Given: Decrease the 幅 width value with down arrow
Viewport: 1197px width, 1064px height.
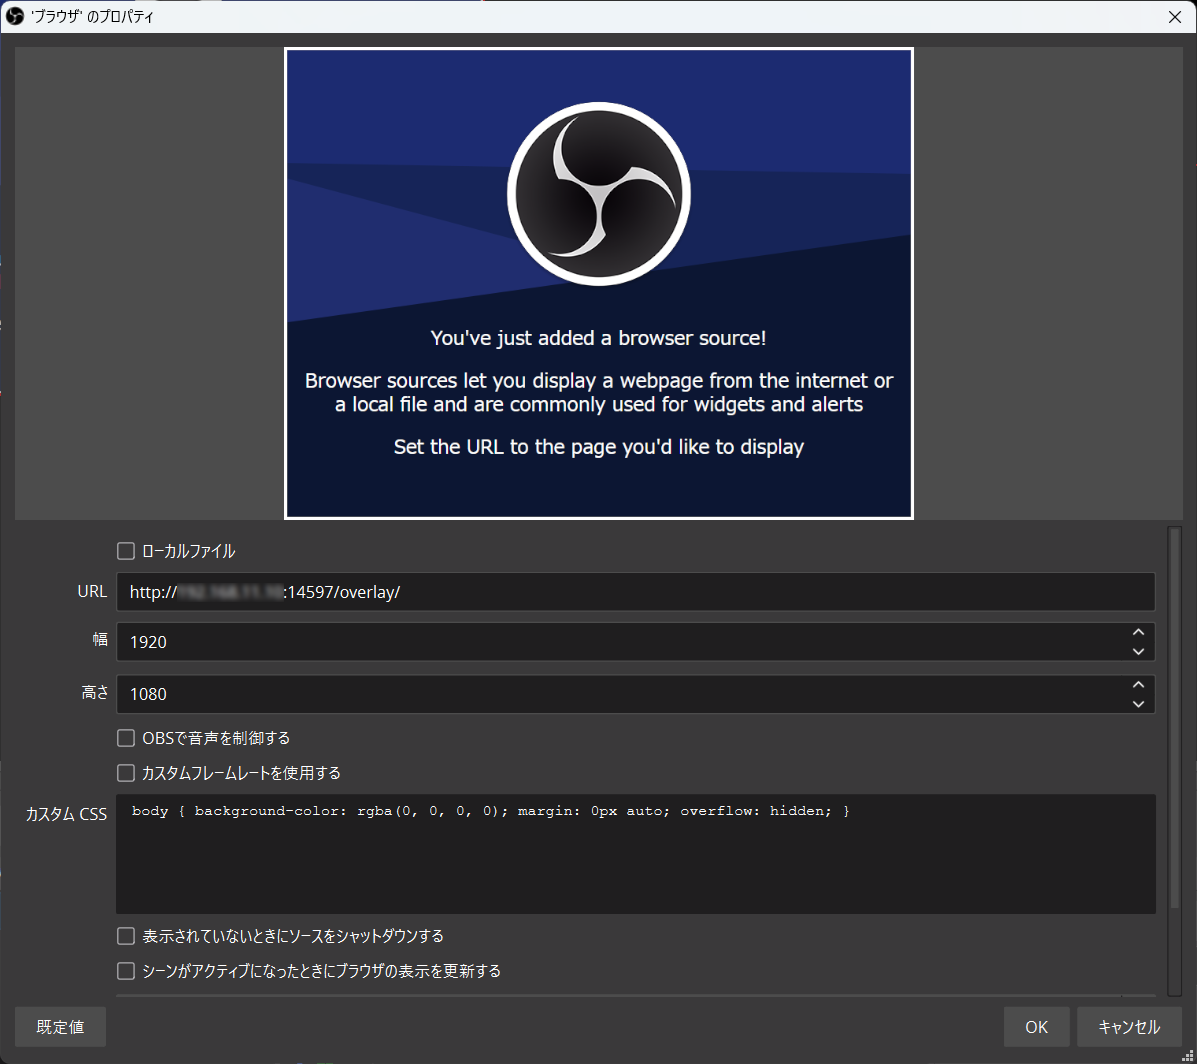Looking at the screenshot, I should (x=1138, y=651).
